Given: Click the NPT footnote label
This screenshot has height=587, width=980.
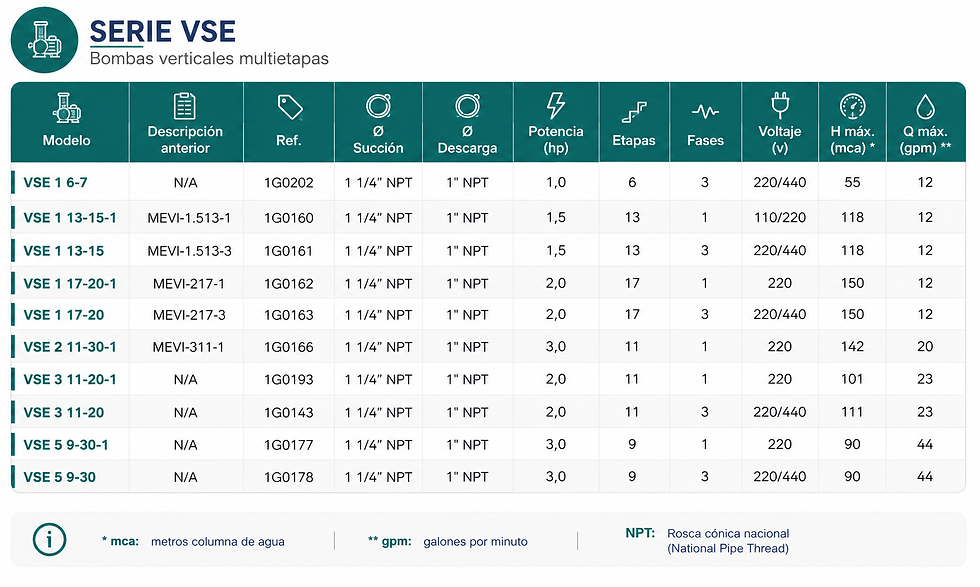Looking at the screenshot, I should coord(640,533).
